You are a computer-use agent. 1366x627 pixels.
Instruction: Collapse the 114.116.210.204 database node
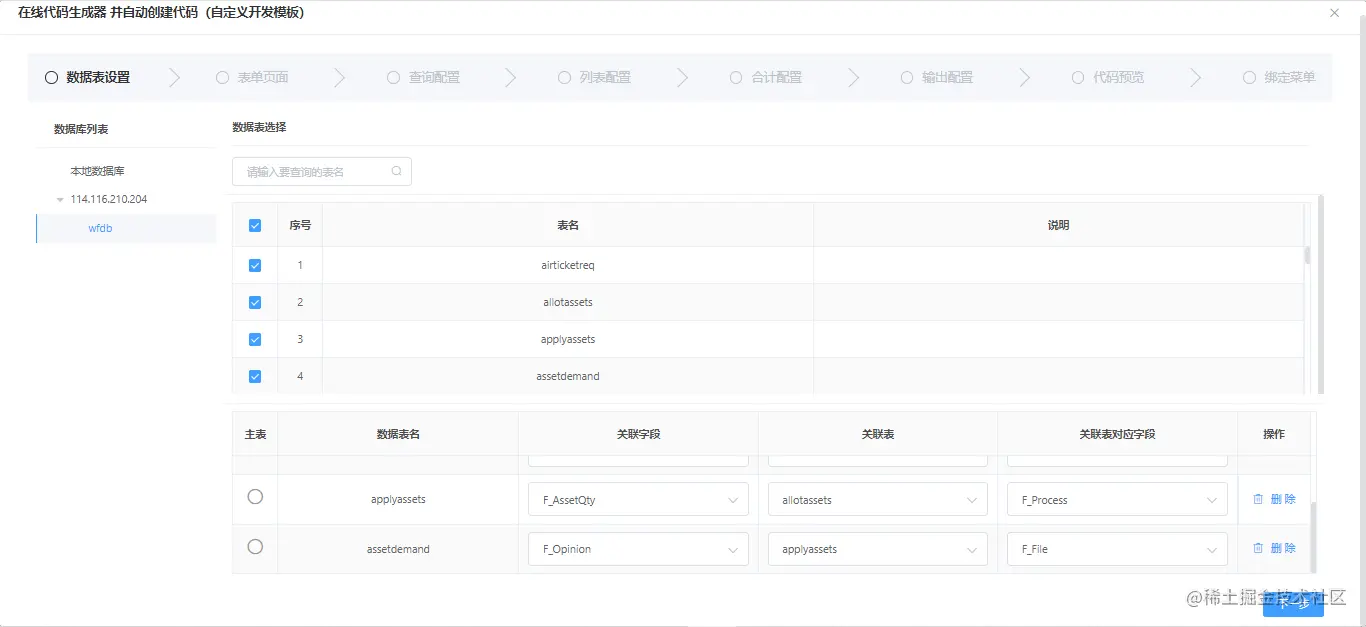pos(60,198)
